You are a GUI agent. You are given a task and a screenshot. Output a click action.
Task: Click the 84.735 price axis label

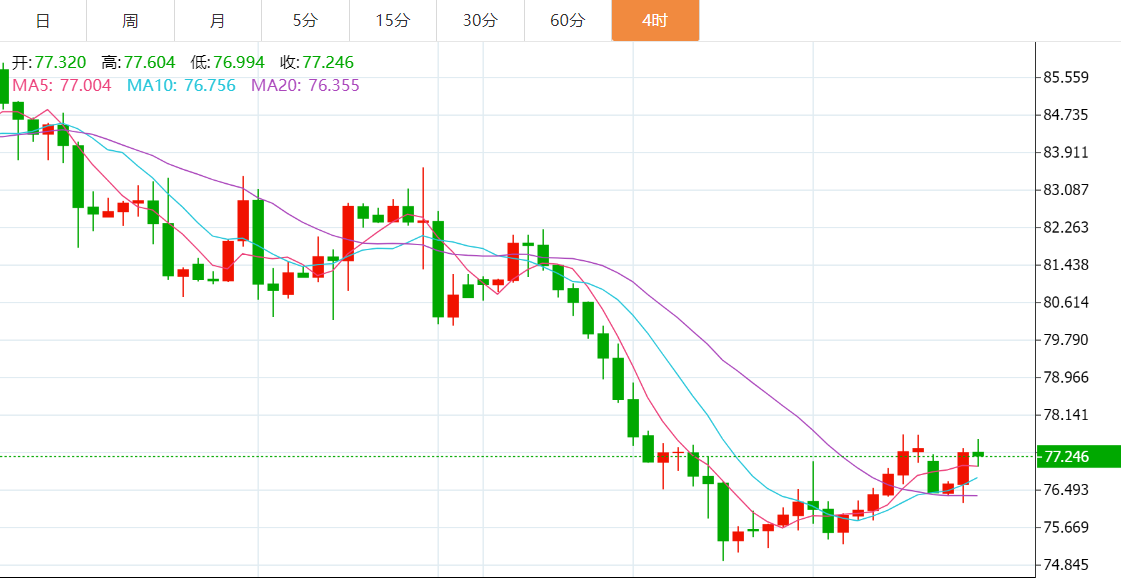[1066, 115]
